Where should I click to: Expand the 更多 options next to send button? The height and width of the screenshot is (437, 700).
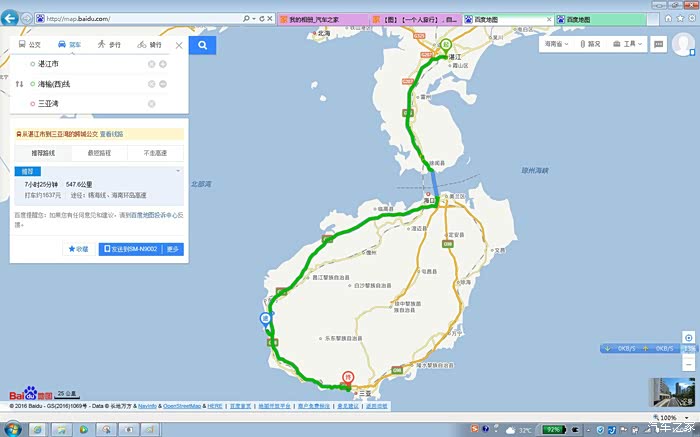coord(173,249)
